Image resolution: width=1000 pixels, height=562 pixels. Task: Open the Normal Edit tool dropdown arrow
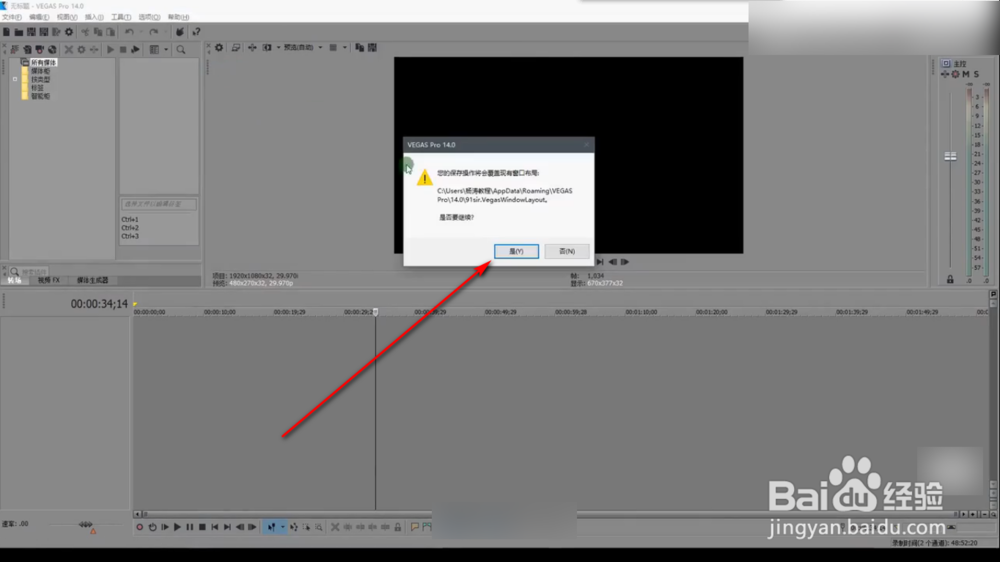pos(283,527)
